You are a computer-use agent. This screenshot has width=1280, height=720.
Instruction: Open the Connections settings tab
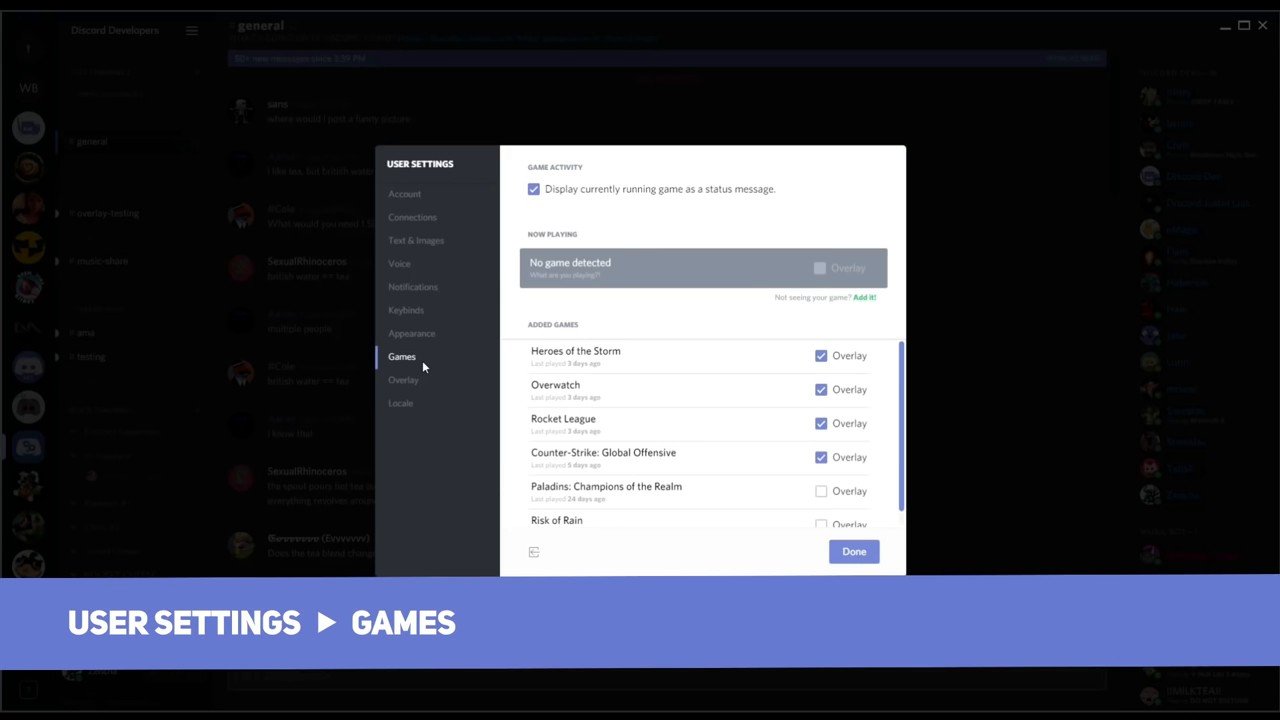coord(412,217)
